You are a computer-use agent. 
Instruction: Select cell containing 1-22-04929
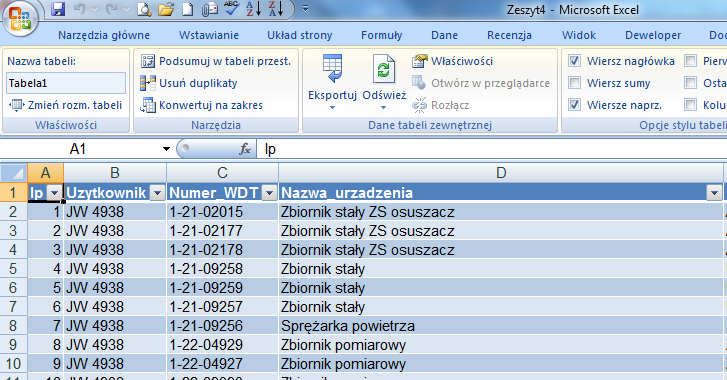(222, 345)
